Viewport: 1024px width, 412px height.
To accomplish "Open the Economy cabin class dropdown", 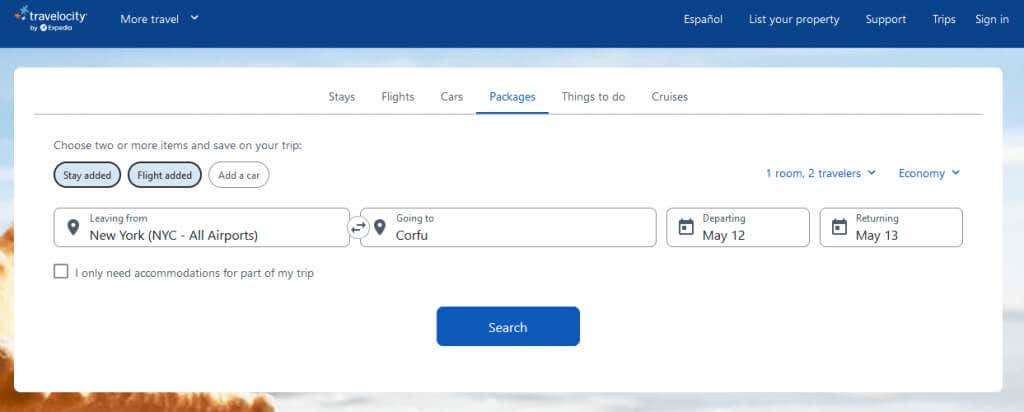I will 929,173.
